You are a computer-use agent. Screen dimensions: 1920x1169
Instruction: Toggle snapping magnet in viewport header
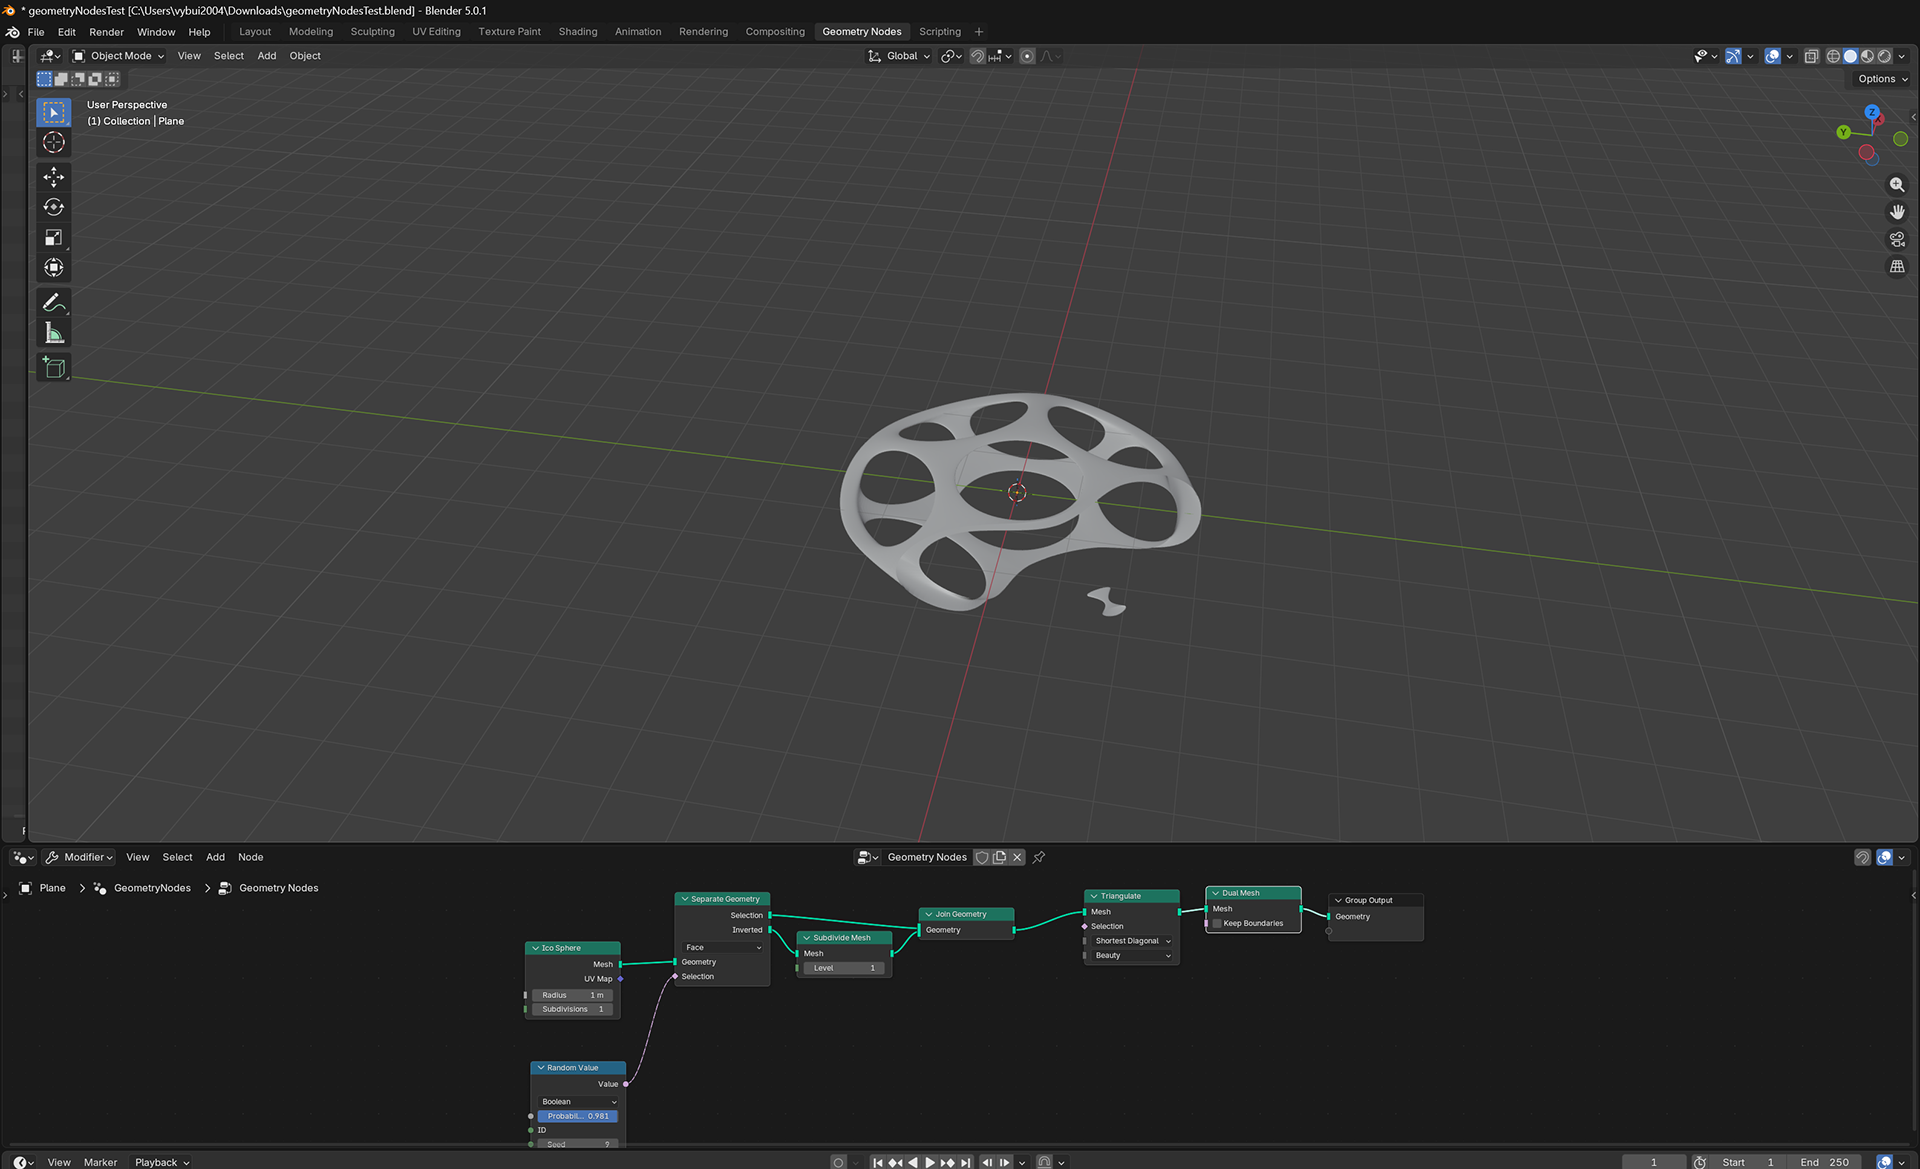[x=977, y=56]
